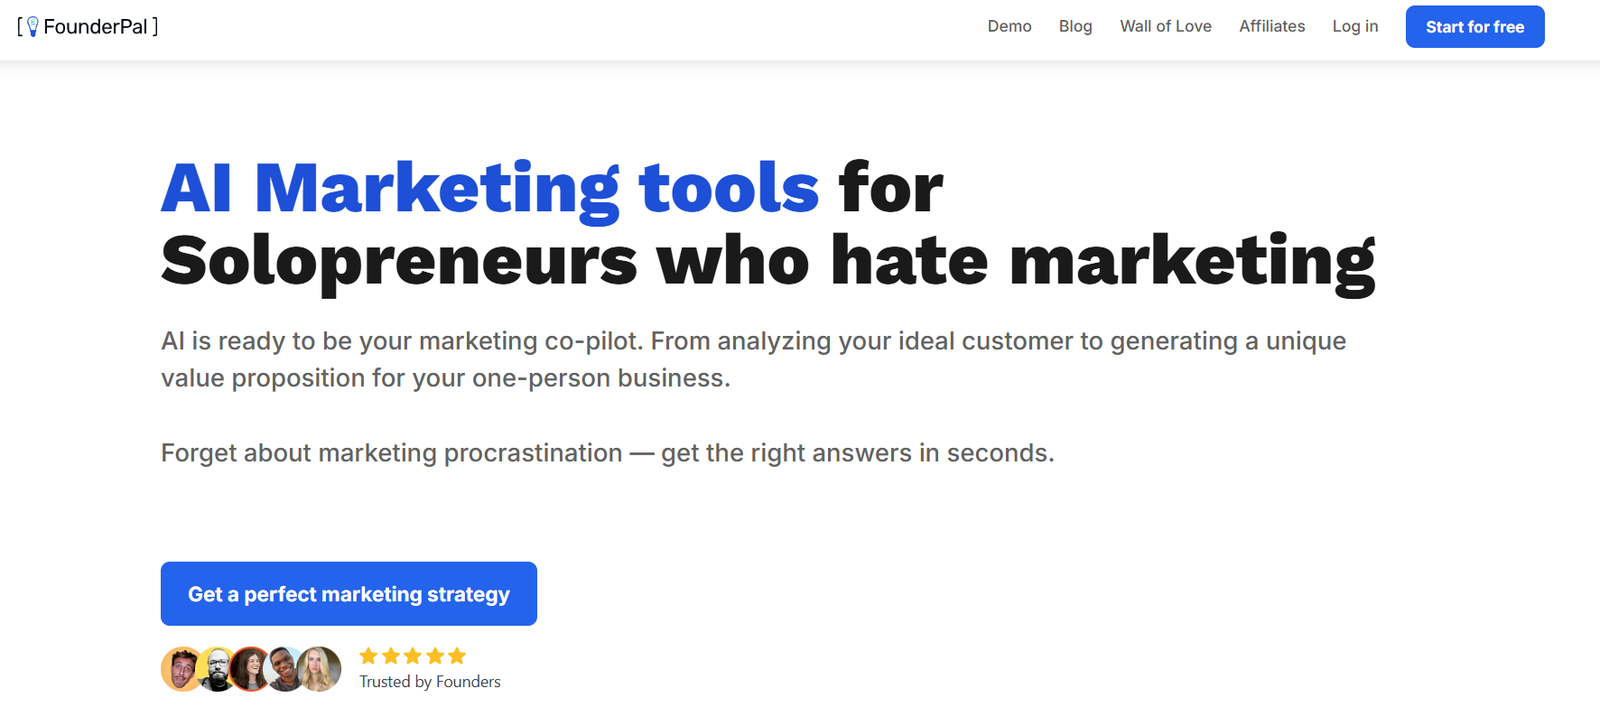This screenshot has width=1600, height=717.
Task: Open the Affiliates navigation link
Action: (1272, 26)
